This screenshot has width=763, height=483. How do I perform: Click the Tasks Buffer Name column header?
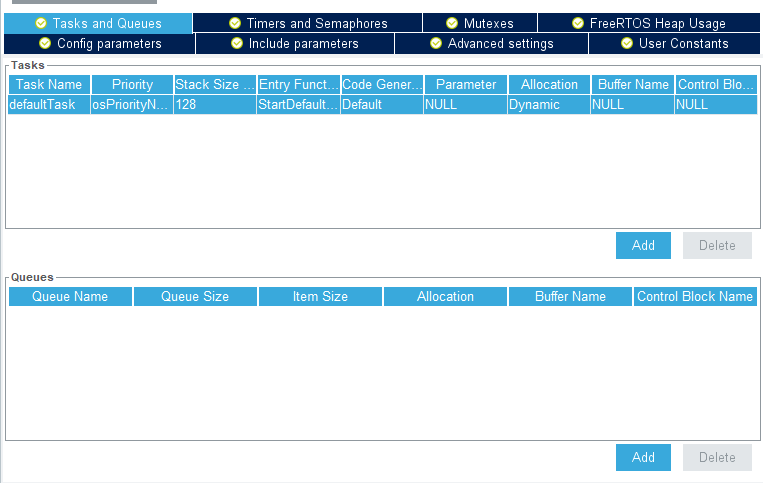[633, 85]
